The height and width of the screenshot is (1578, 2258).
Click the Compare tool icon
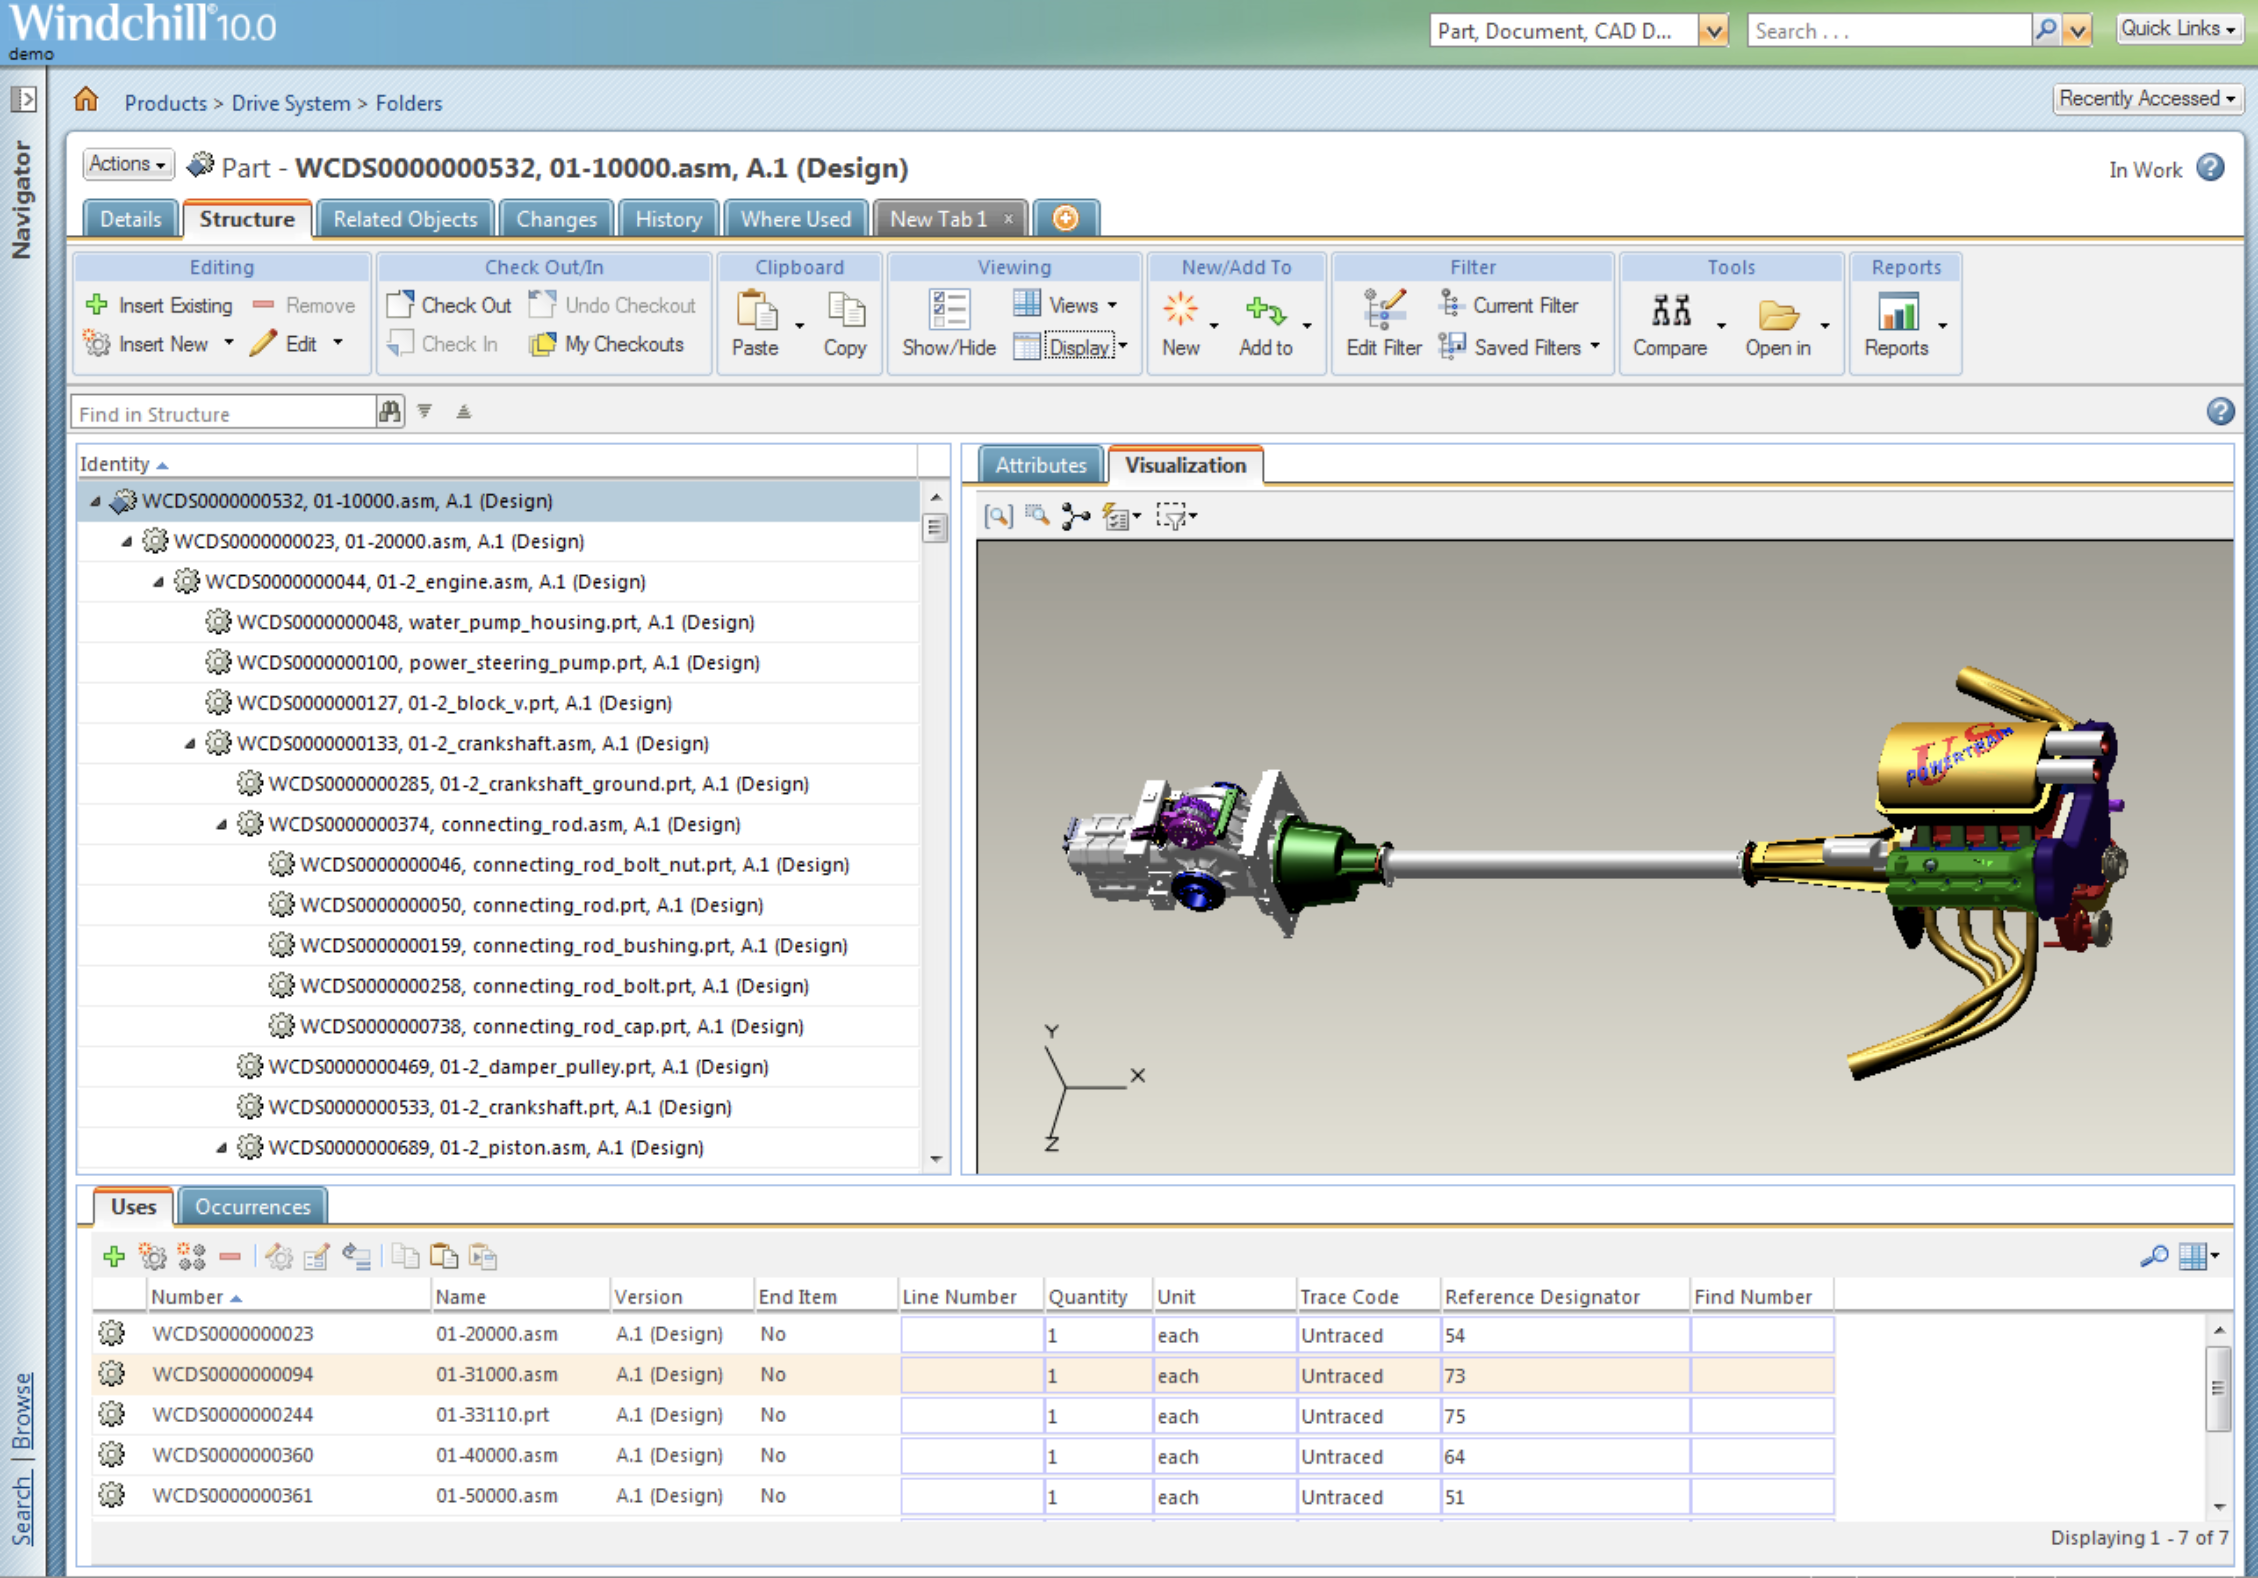[1670, 312]
